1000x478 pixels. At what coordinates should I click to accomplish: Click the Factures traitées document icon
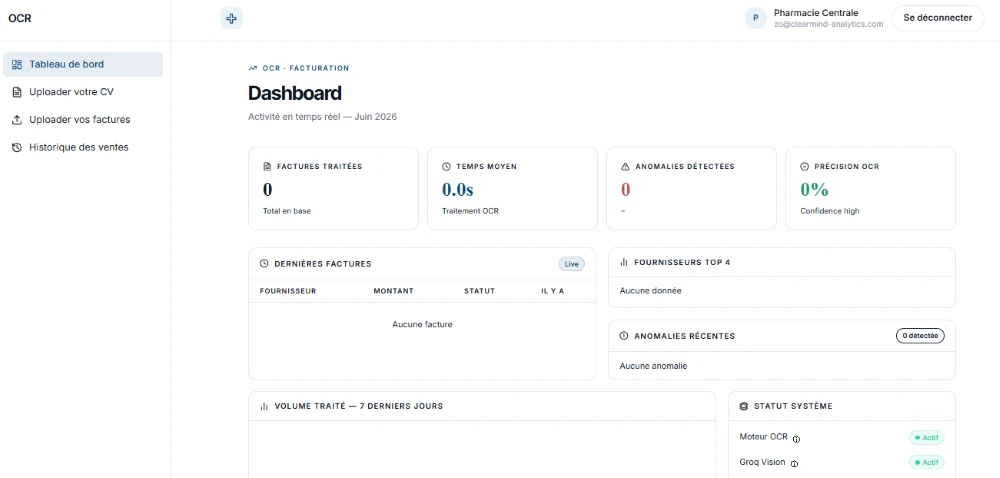pyautogui.click(x=267, y=166)
